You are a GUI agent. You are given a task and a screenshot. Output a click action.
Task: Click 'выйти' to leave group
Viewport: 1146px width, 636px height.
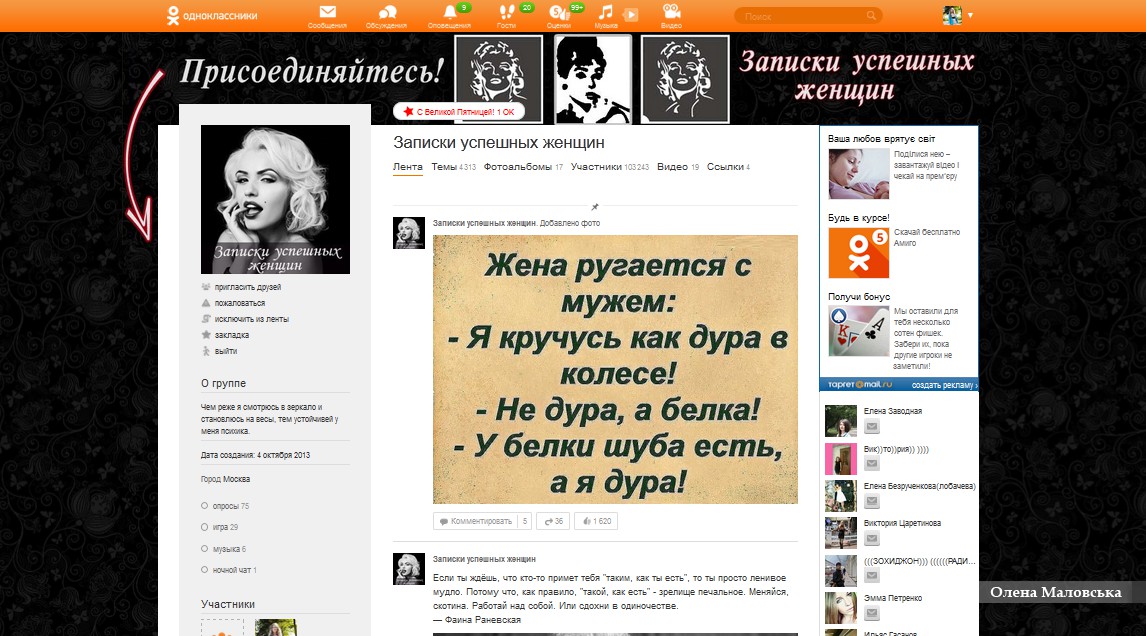226,352
